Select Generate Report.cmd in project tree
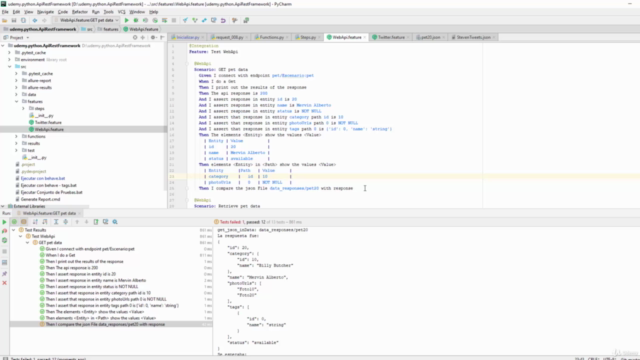This screenshot has height=360, width=640. click(x=40, y=199)
